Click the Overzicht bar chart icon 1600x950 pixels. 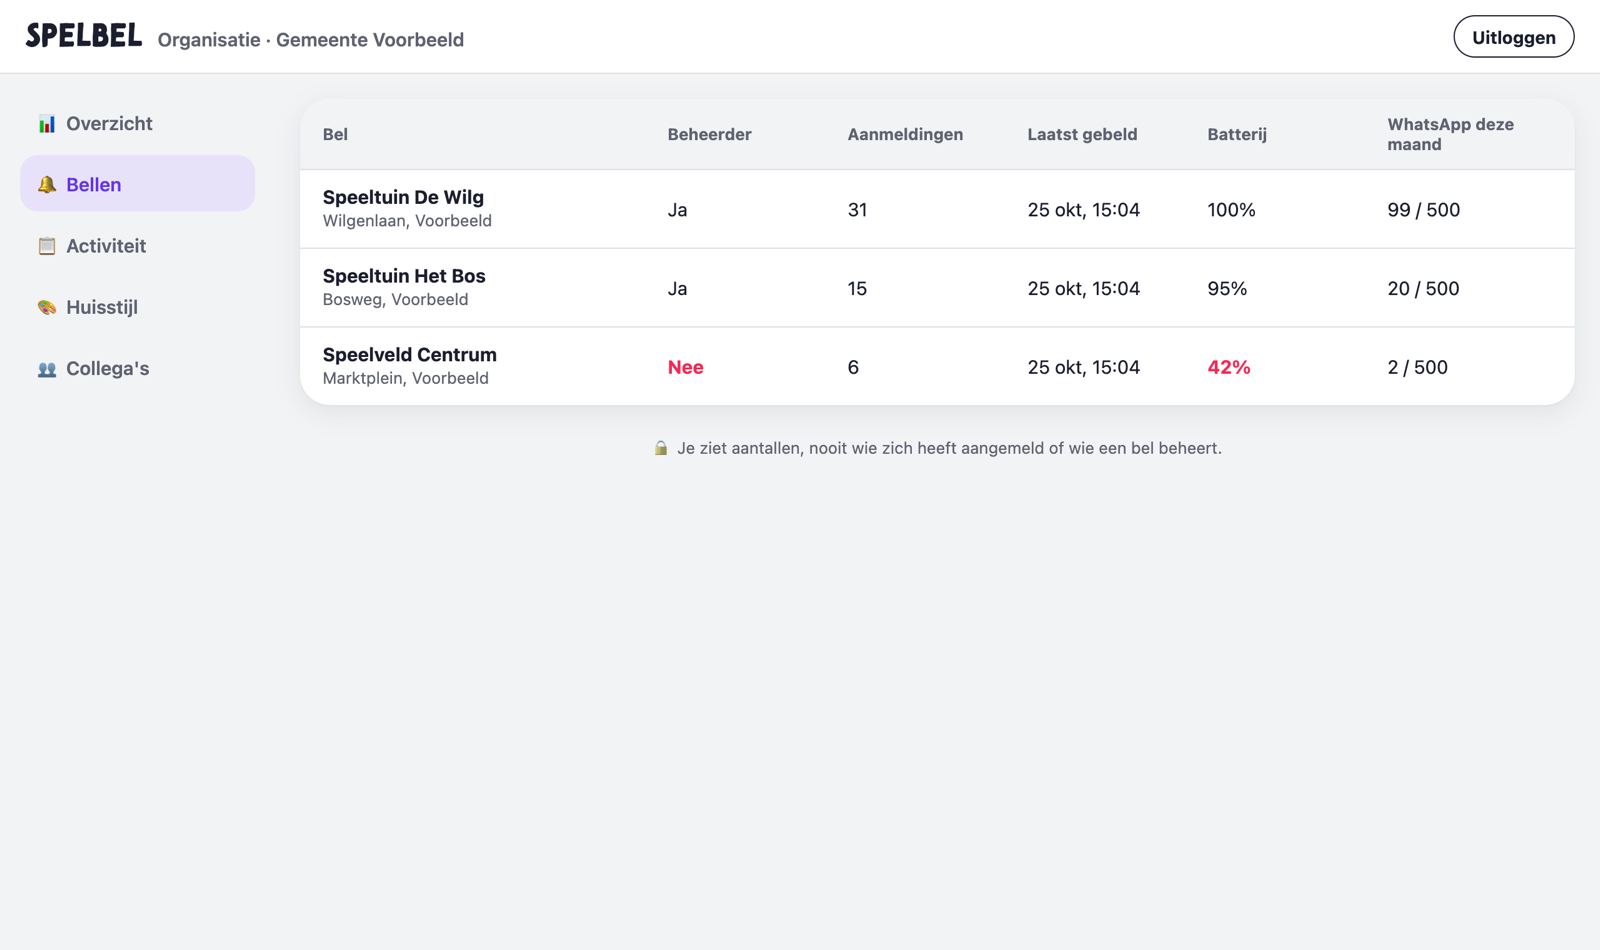pos(47,124)
